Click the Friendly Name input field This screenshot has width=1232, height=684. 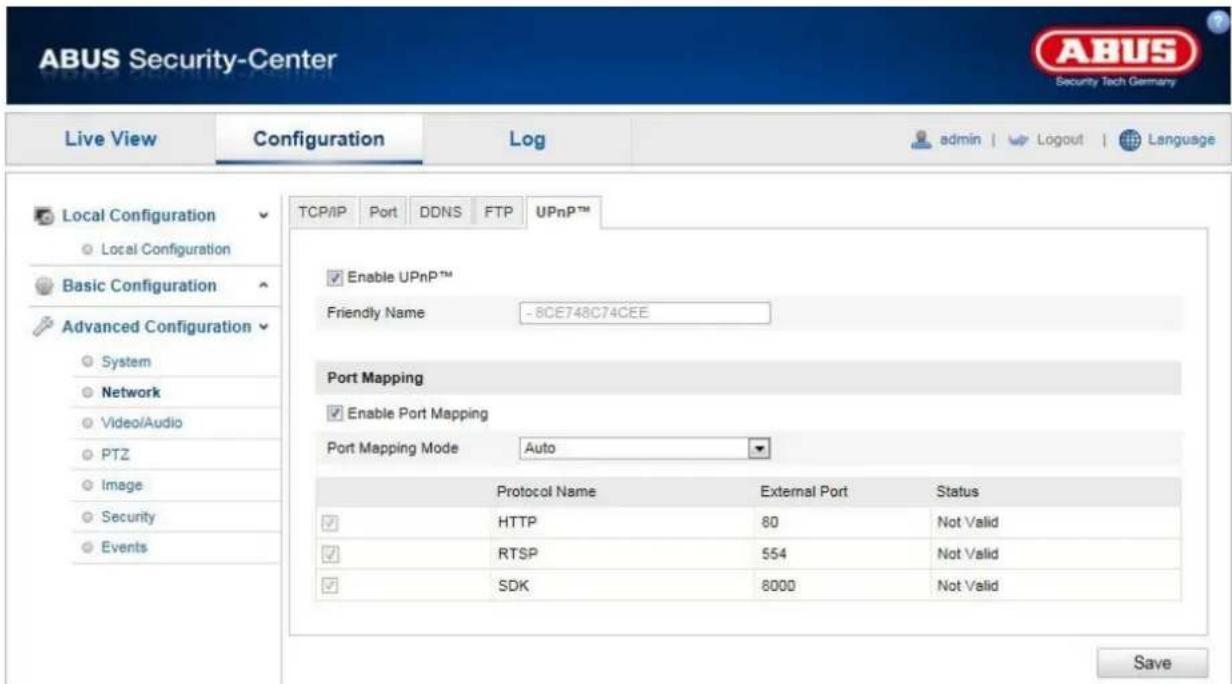(644, 313)
